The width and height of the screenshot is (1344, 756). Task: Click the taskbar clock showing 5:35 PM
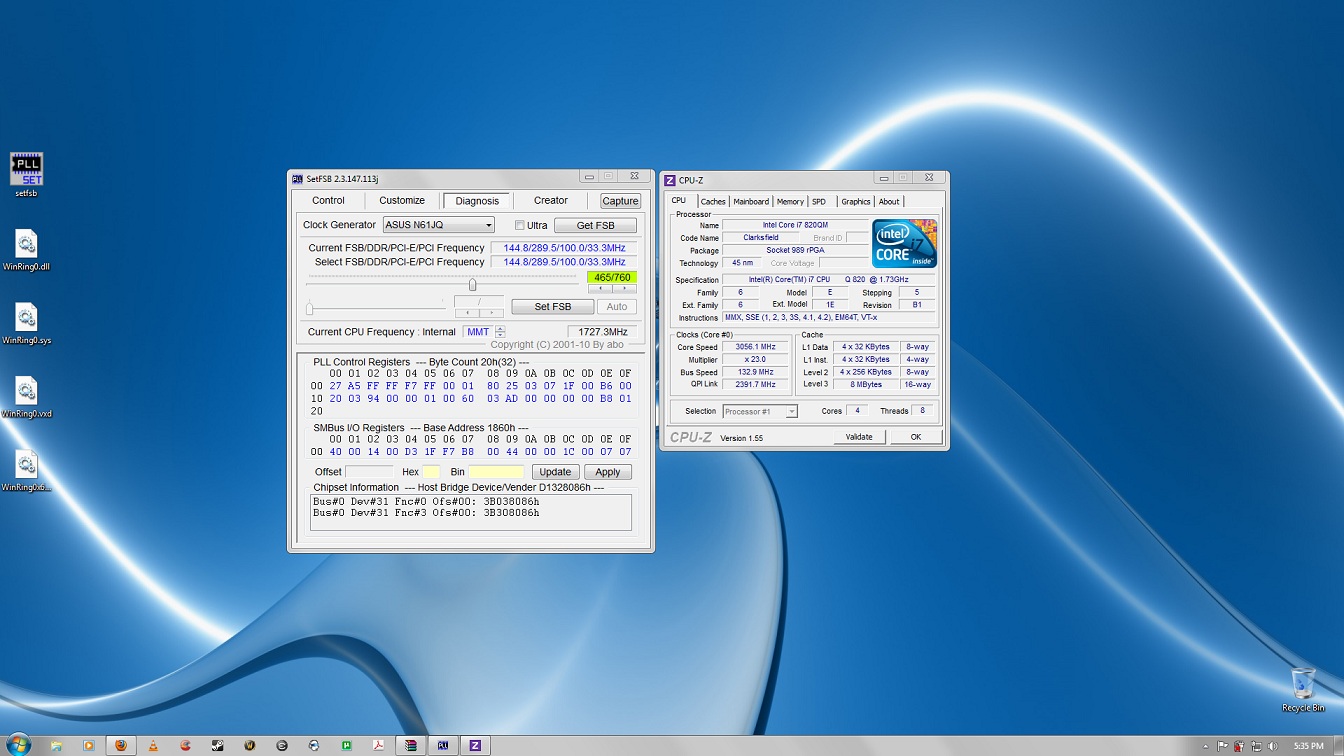pyautogui.click(x=1308, y=746)
